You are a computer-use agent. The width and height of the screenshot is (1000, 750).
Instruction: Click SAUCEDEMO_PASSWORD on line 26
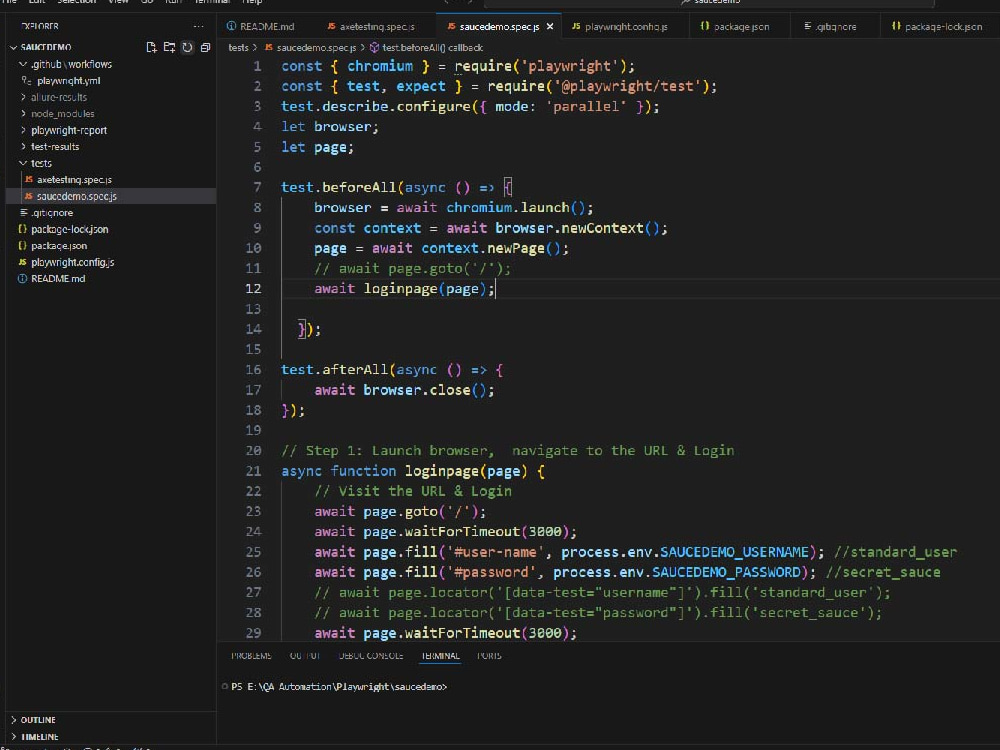[726, 572]
